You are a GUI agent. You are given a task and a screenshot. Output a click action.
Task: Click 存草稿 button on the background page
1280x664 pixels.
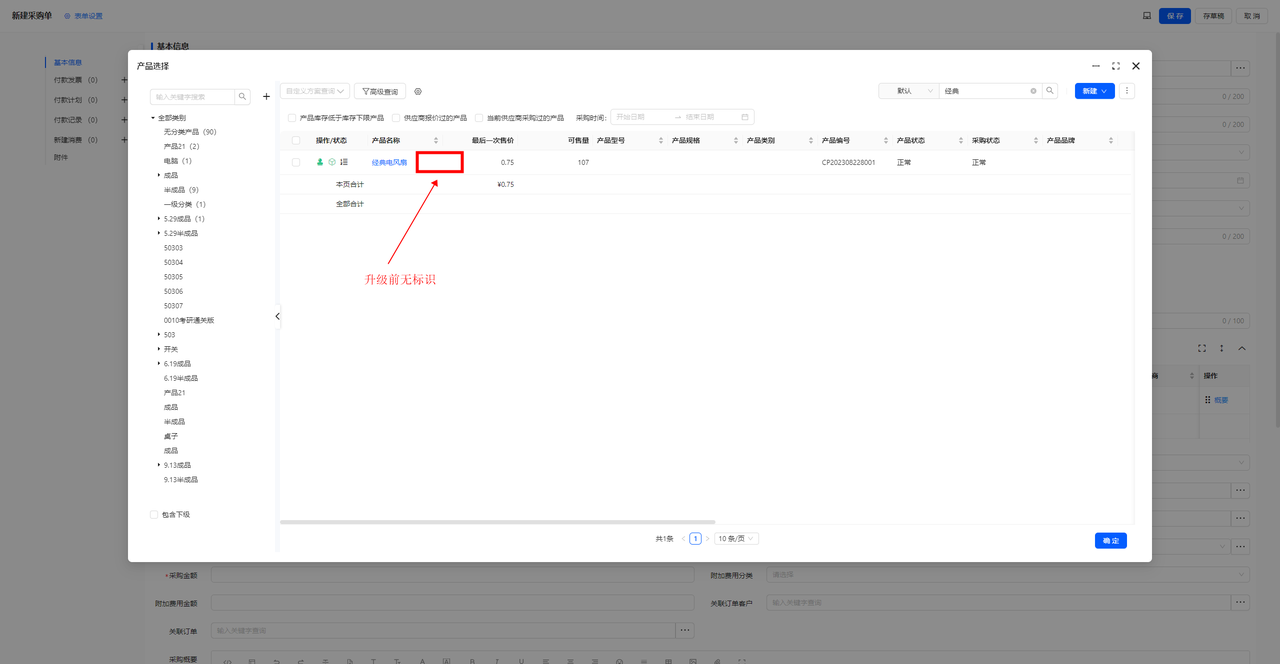pos(1213,16)
